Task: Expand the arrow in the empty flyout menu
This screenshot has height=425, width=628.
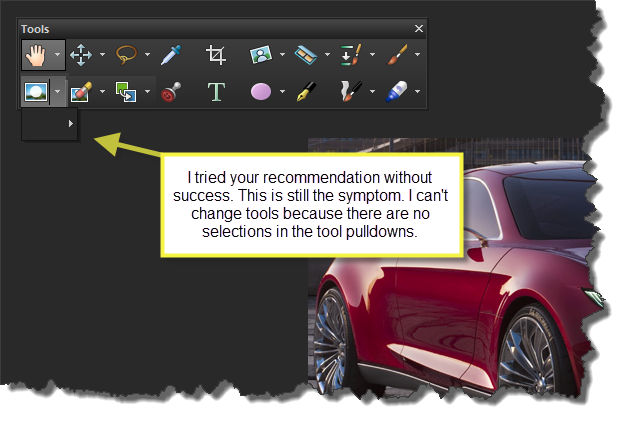Action: pos(70,123)
